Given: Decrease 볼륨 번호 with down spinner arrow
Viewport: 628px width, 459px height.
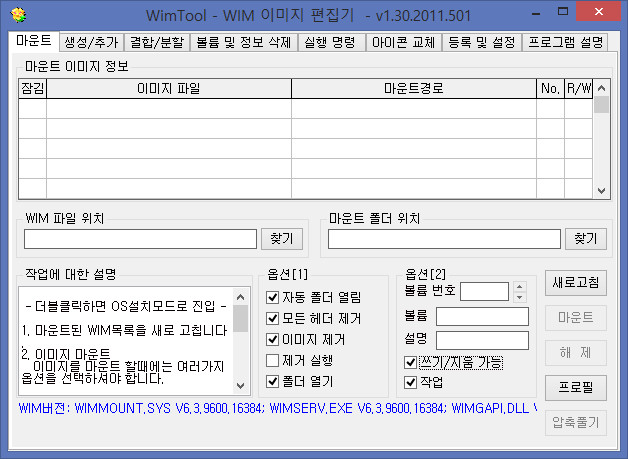Looking at the screenshot, I should pos(519,297).
